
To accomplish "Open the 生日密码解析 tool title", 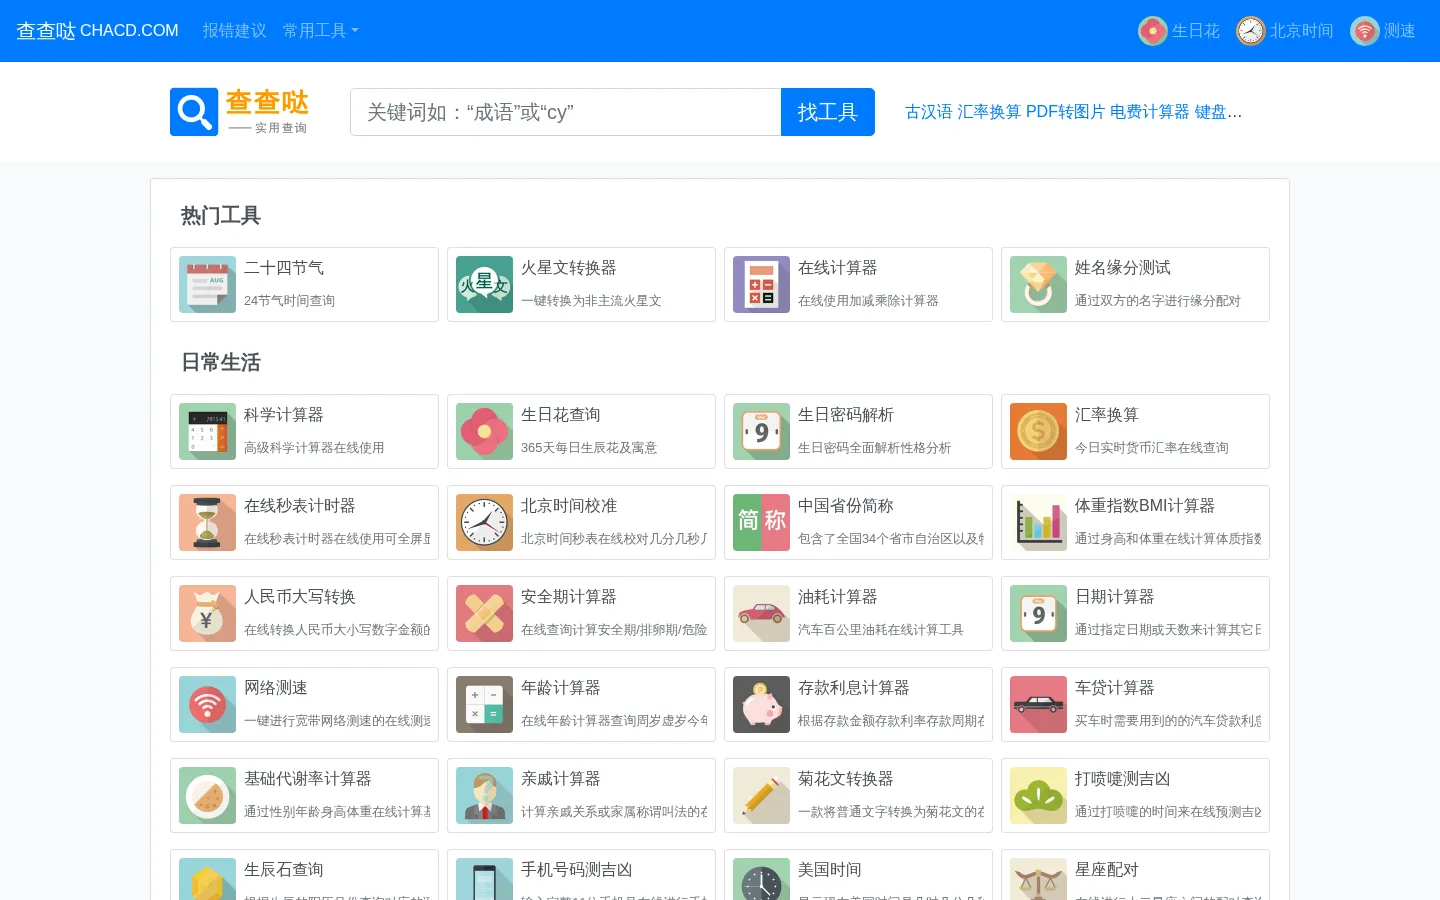I will [x=846, y=415].
